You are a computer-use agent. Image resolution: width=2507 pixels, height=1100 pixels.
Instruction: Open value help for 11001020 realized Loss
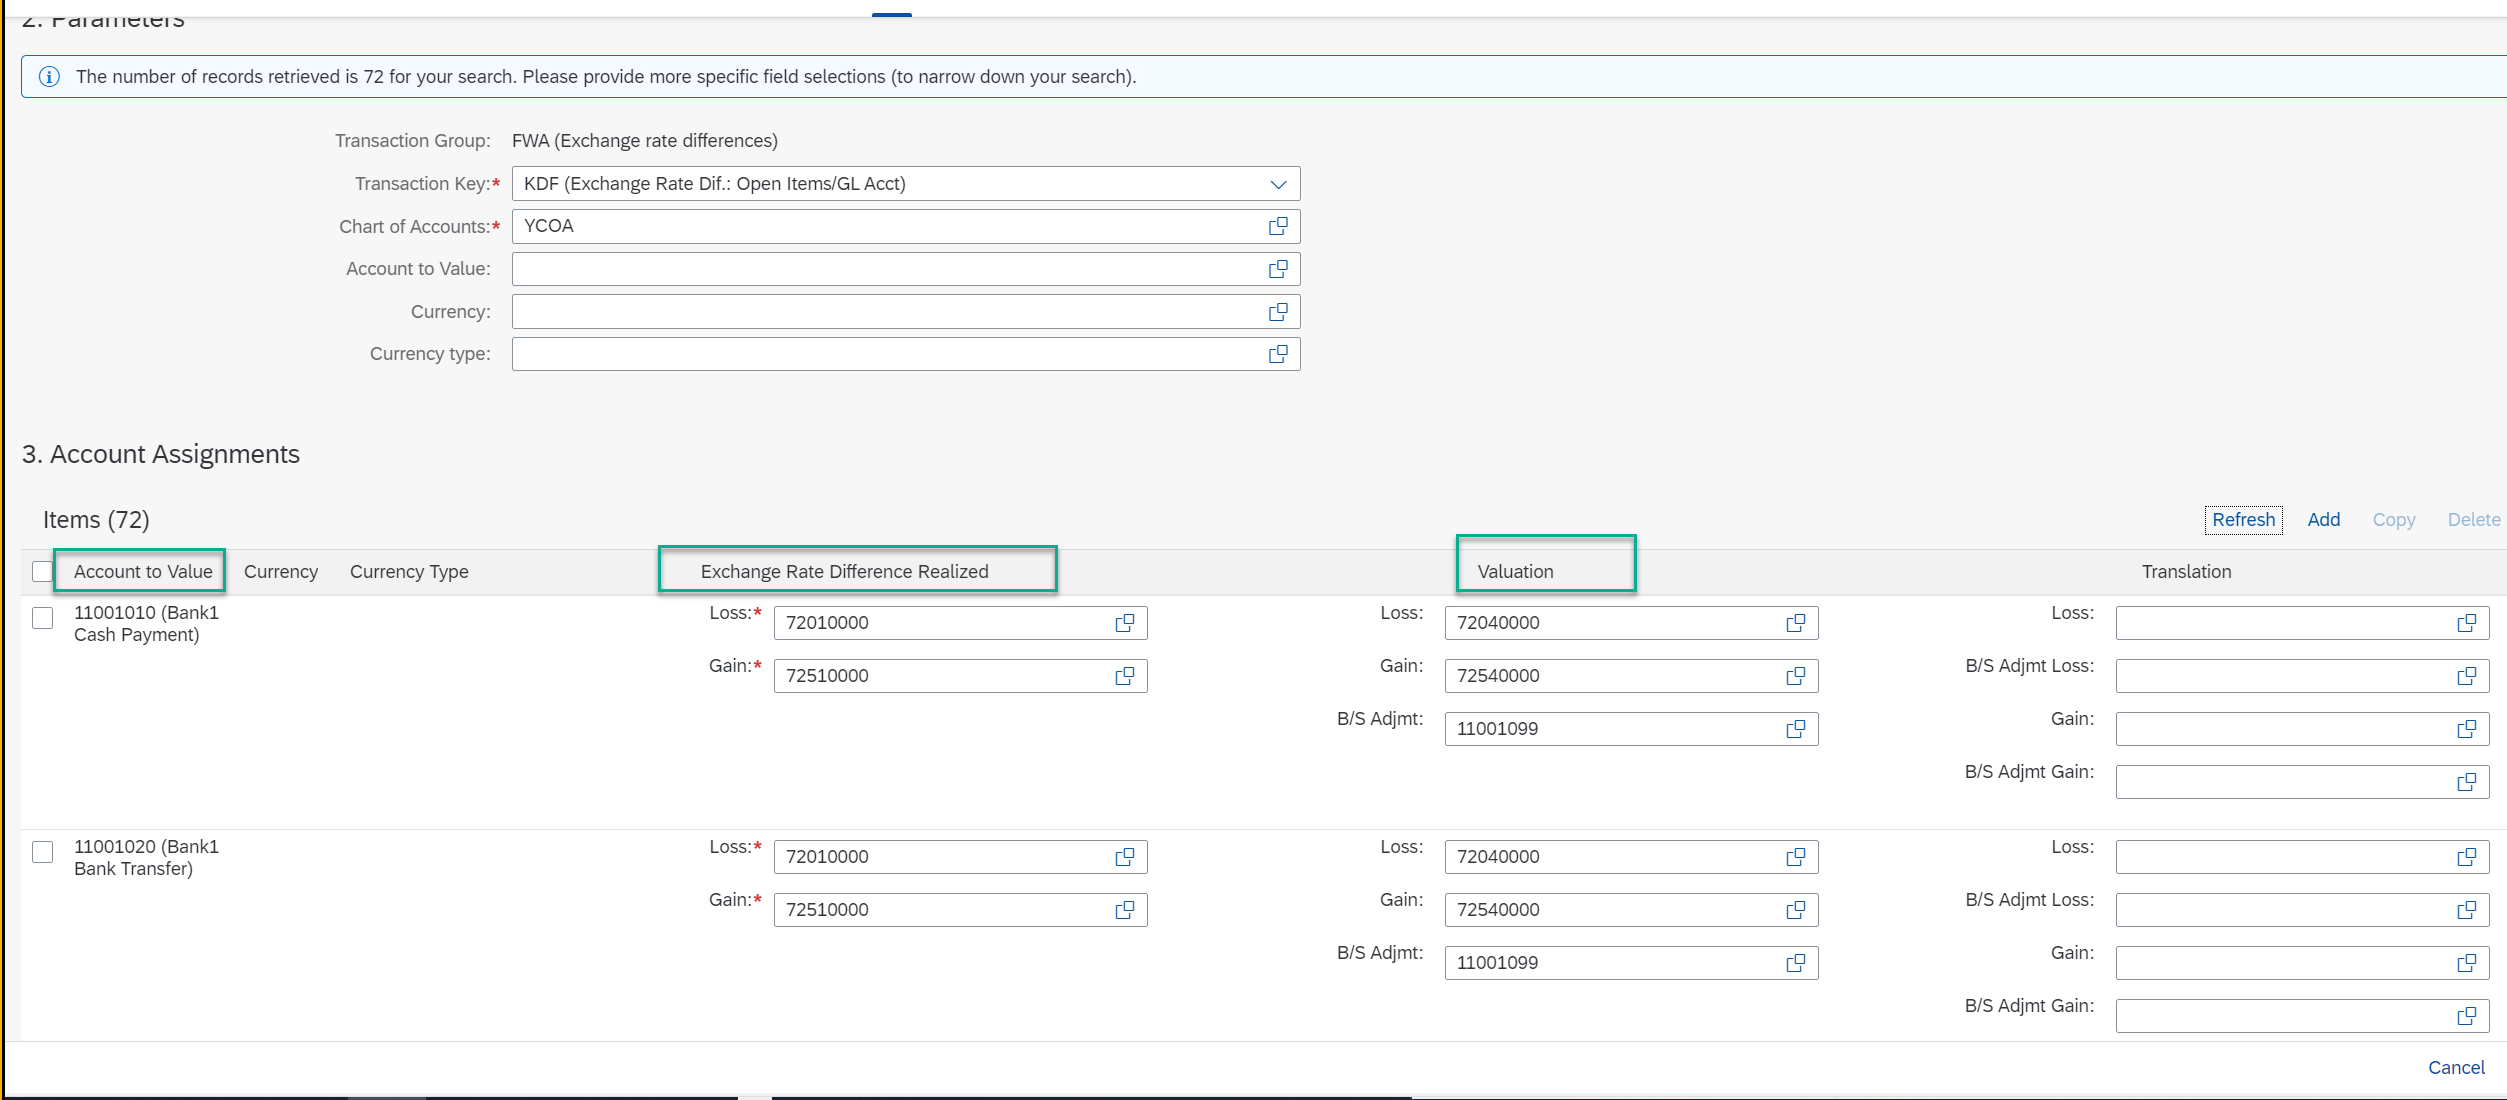(1125, 857)
